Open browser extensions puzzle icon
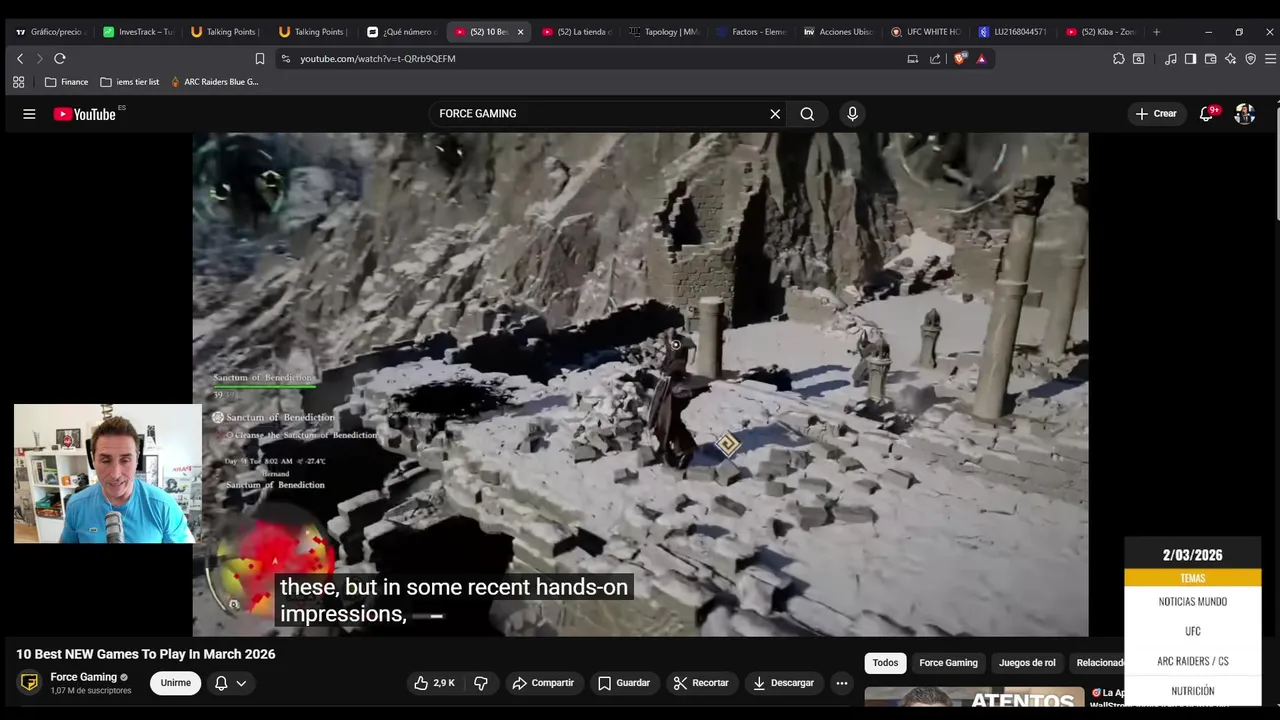The height and width of the screenshot is (720, 1280). pos(1118,59)
